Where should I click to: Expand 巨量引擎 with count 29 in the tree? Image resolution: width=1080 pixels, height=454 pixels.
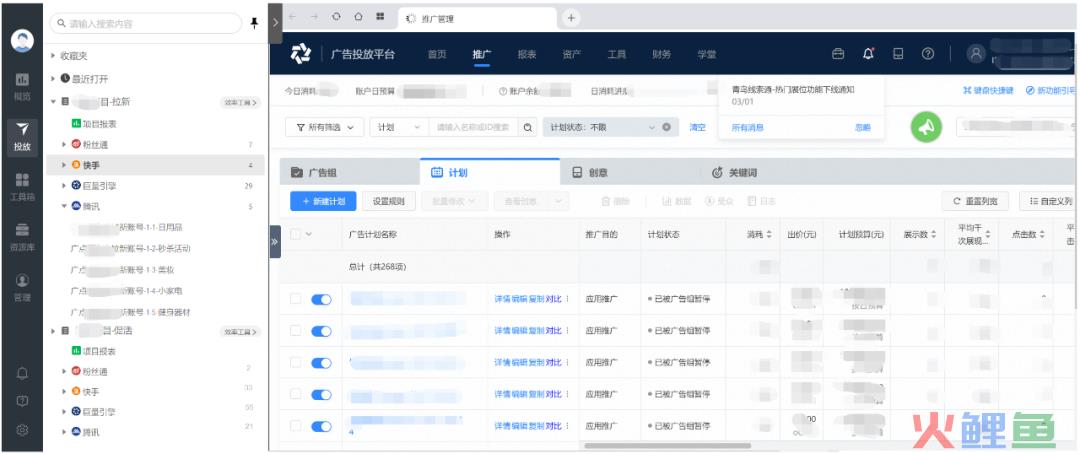(x=64, y=185)
